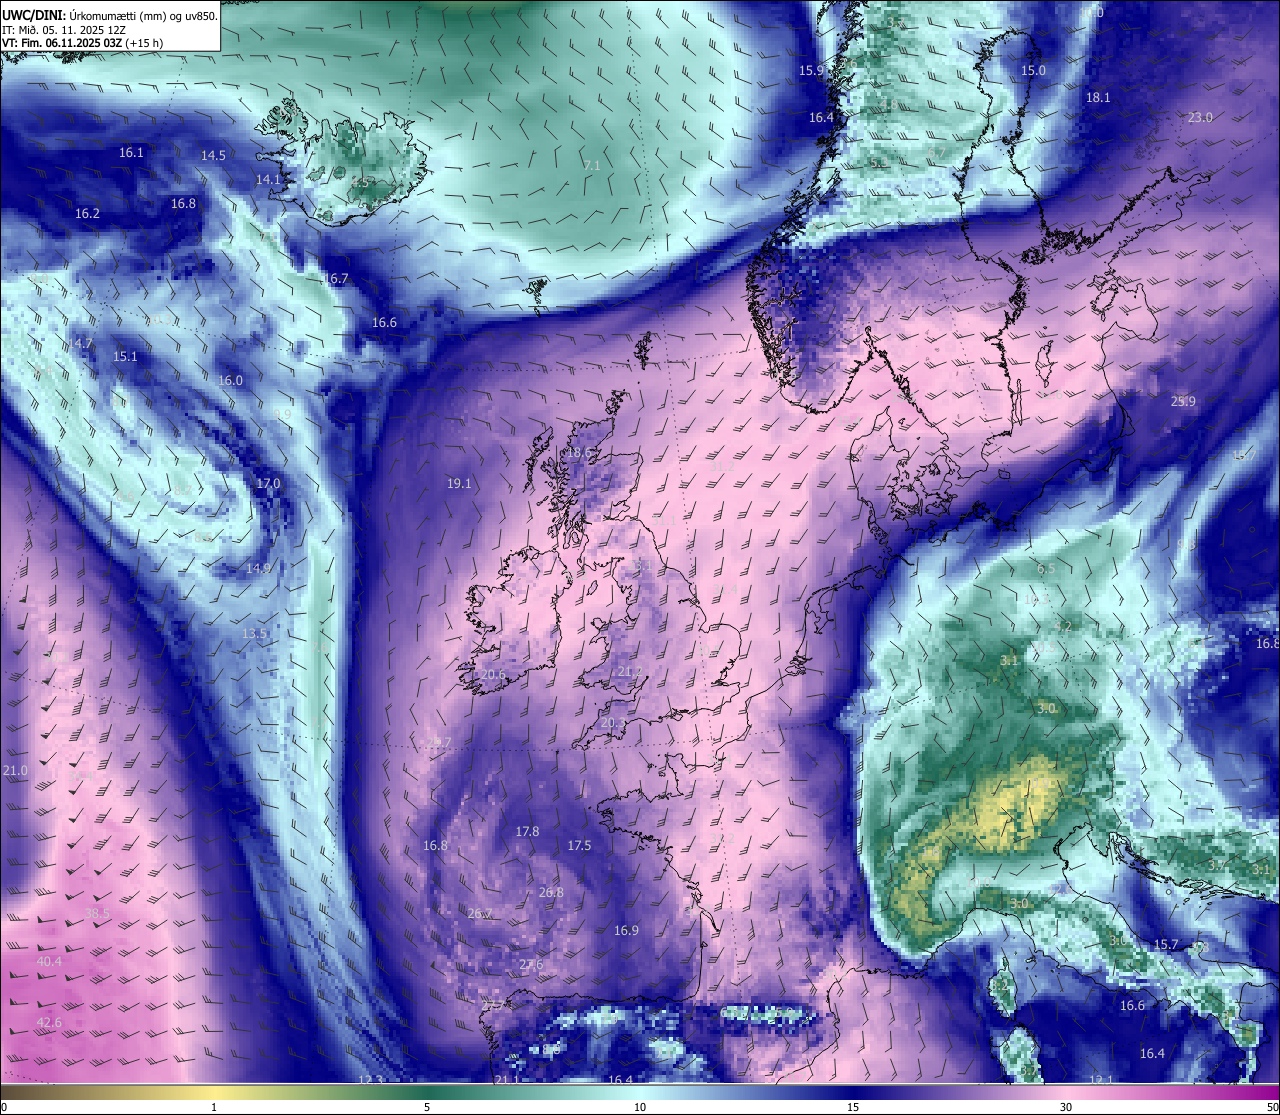Click the 27.6 value label
Image resolution: width=1280 pixels, height=1115 pixels.
[531, 965]
